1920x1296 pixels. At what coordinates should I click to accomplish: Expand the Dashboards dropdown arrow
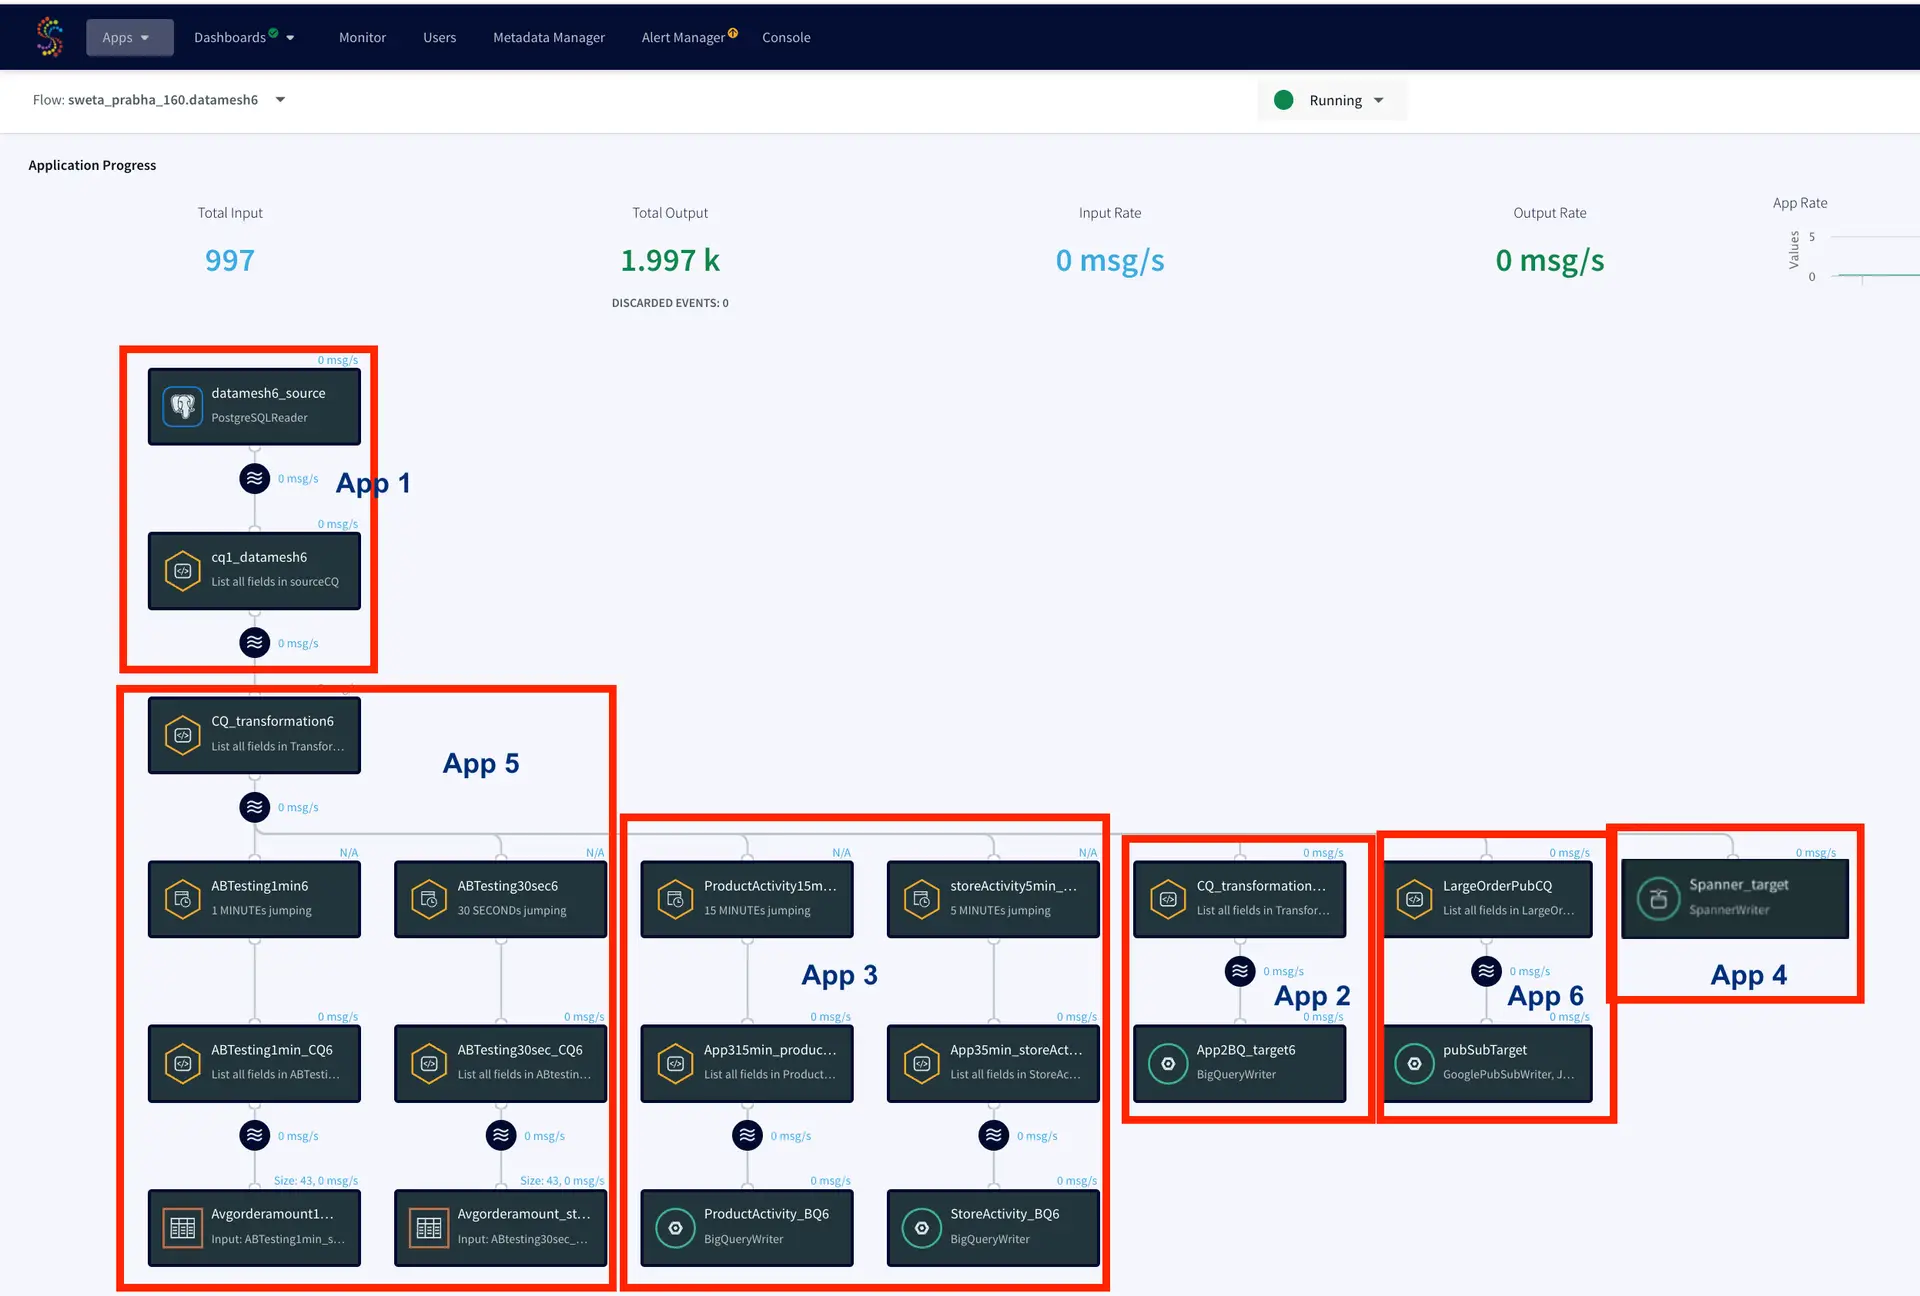tap(290, 38)
